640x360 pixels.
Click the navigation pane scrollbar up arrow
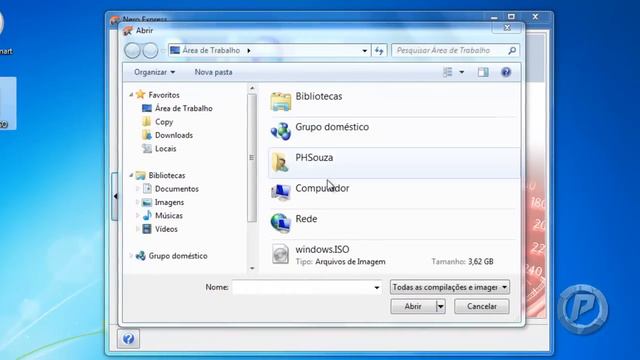(x=252, y=88)
